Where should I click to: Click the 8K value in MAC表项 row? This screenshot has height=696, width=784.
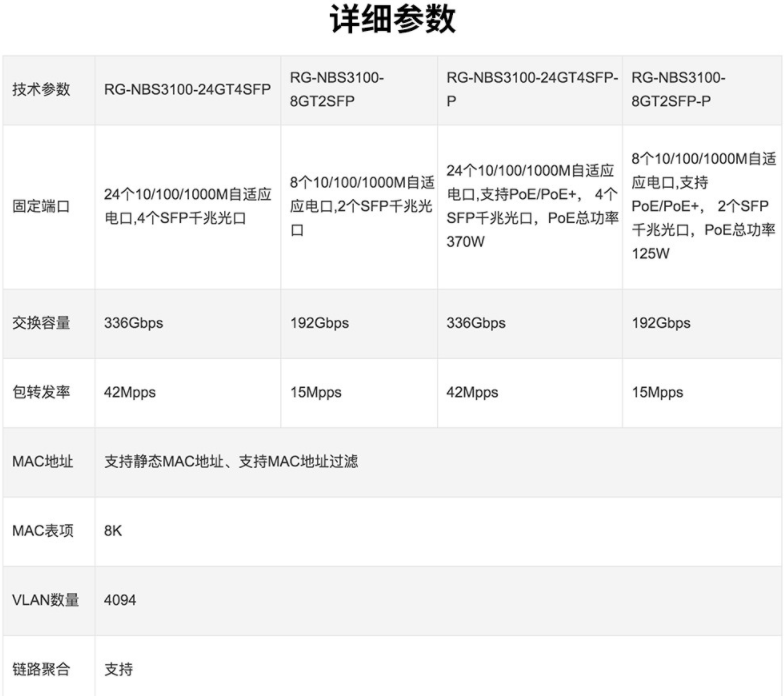click(x=113, y=530)
